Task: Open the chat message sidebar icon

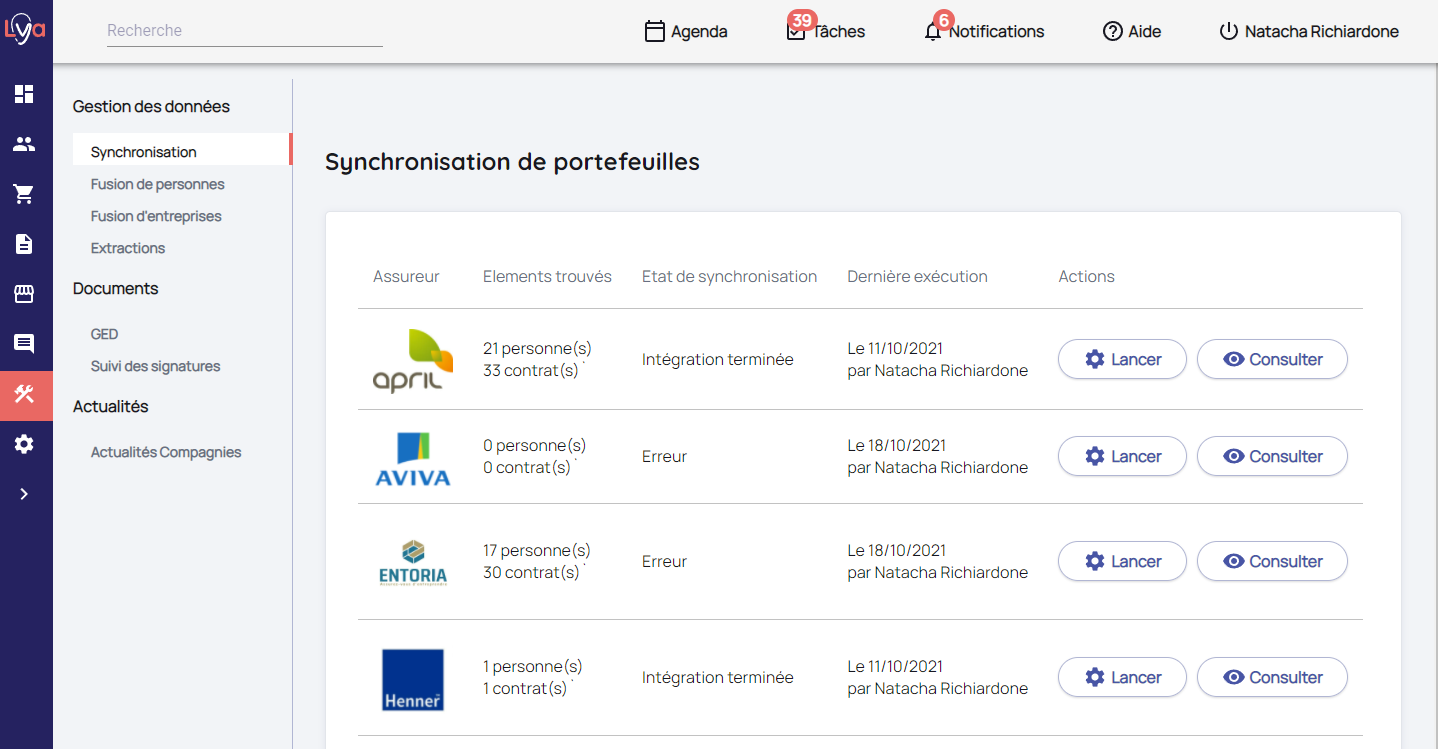Action: [x=24, y=344]
